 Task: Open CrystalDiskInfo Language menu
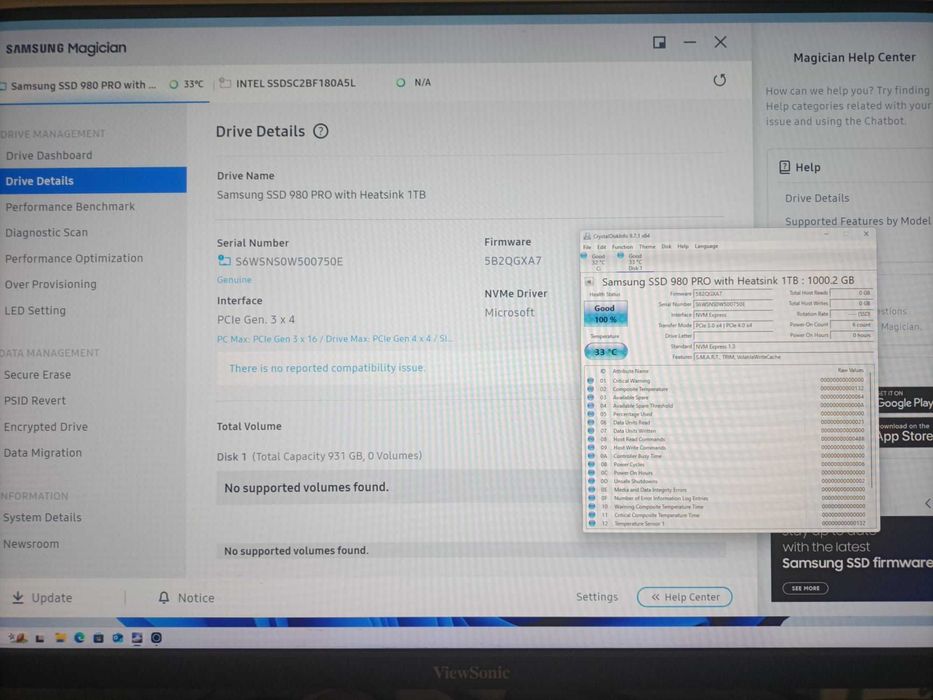(x=706, y=246)
